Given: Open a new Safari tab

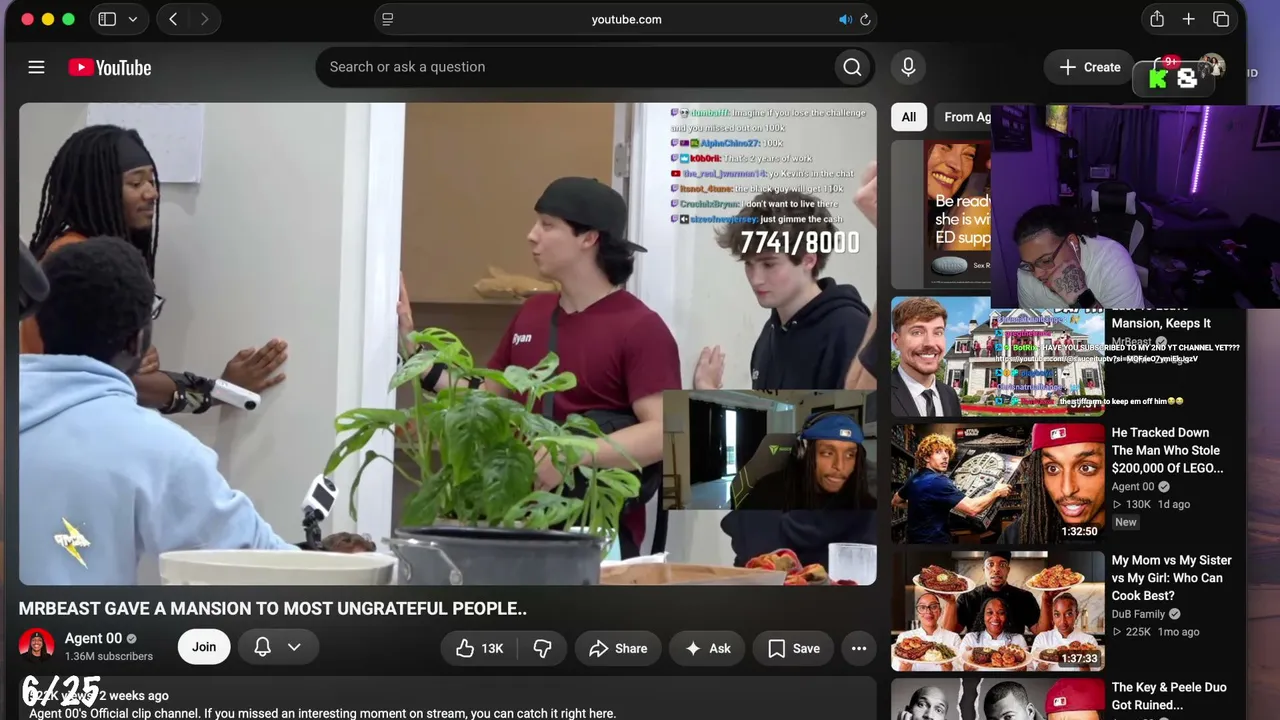Looking at the screenshot, I should (x=1189, y=19).
